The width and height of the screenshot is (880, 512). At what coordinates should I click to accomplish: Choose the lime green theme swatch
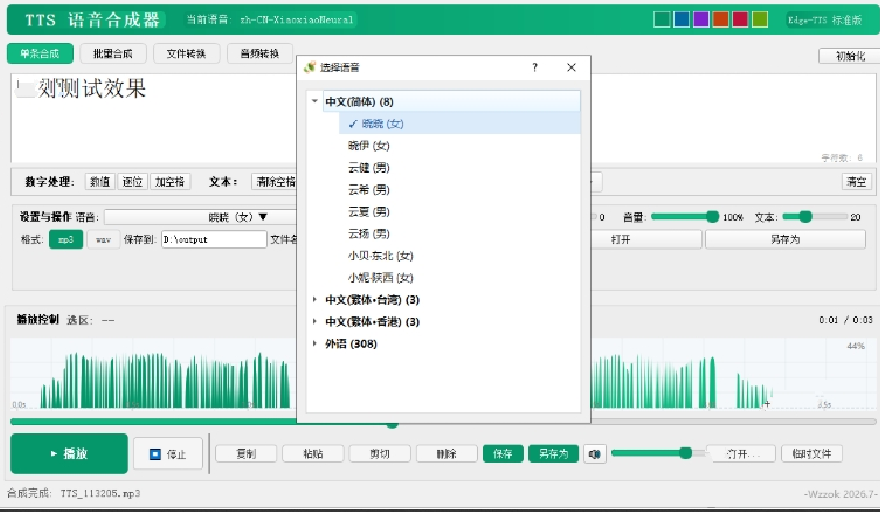pyautogui.click(x=760, y=20)
